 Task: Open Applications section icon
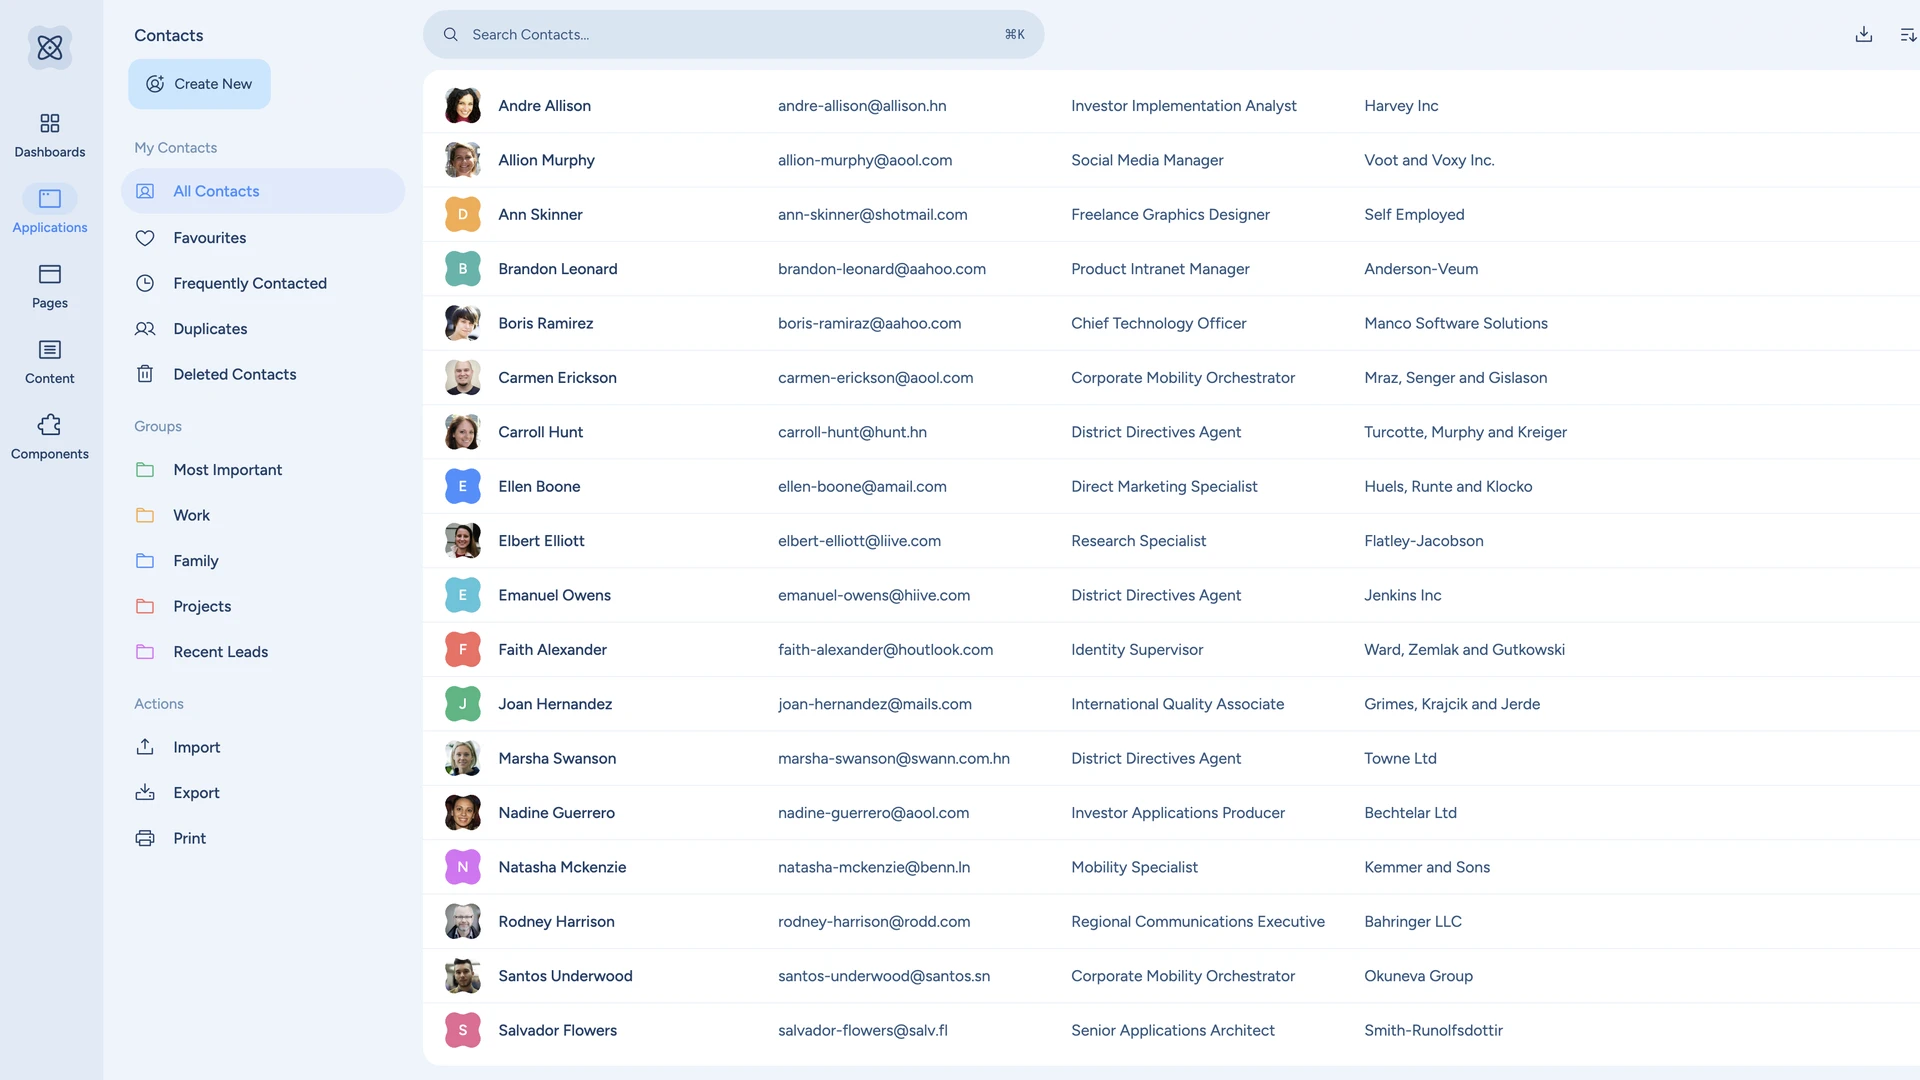50,199
